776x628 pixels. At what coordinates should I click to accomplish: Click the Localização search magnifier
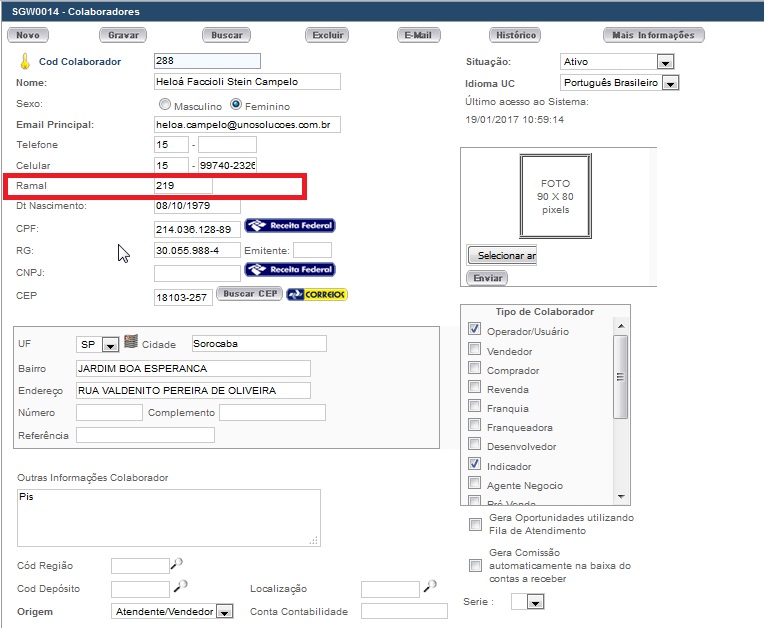(431, 586)
